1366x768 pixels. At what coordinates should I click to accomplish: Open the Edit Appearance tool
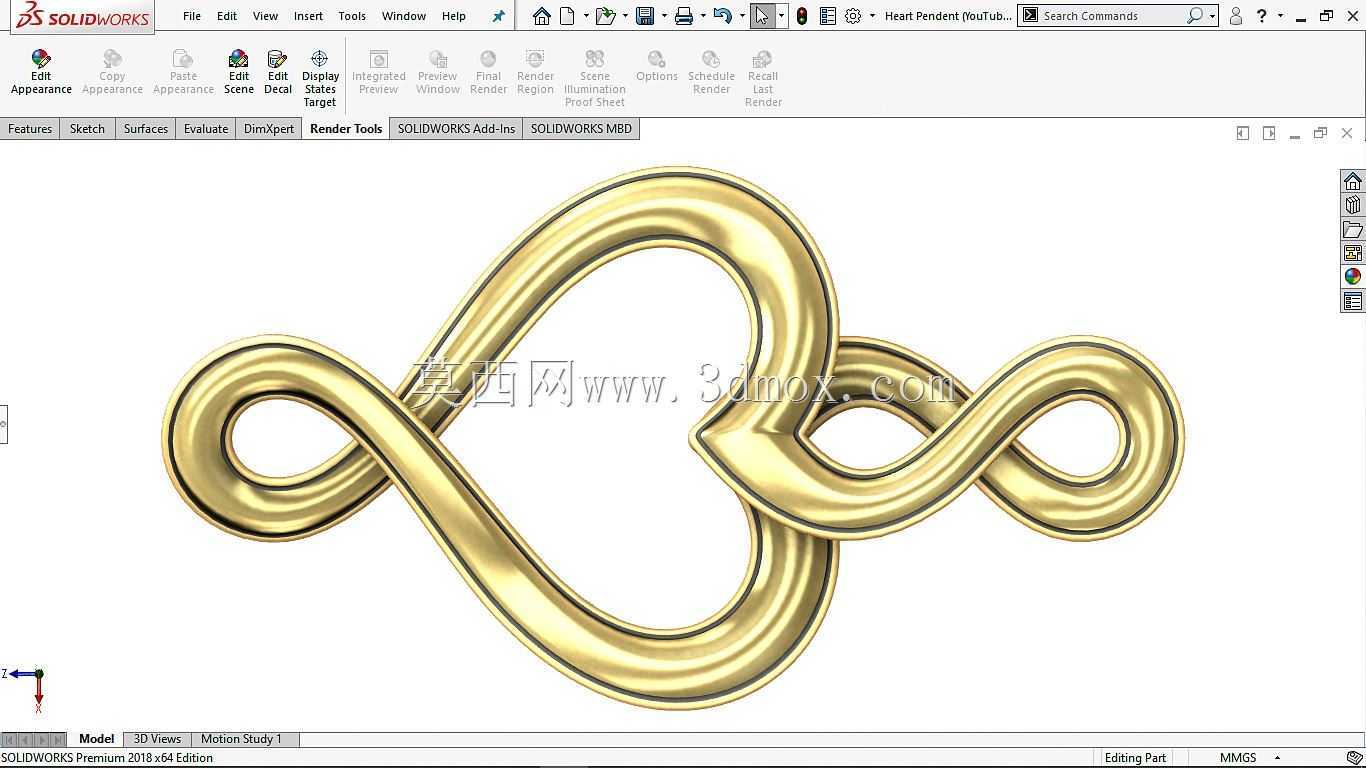click(x=41, y=73)
